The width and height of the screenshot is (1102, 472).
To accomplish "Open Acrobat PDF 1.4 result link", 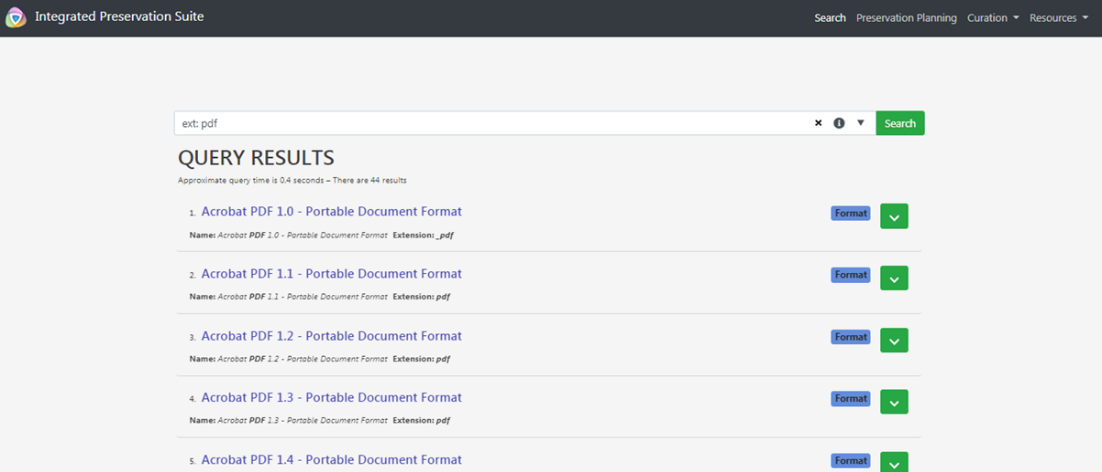I will coord(331,460).
